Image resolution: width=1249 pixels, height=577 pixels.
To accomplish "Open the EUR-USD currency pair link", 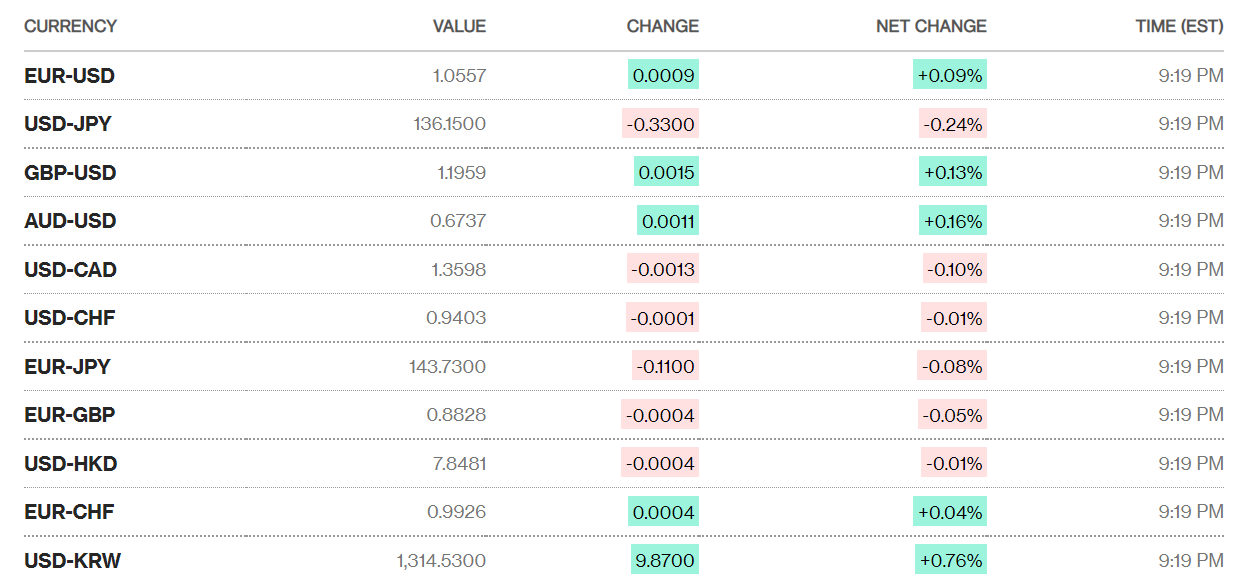I will click(x=69, y=76).
